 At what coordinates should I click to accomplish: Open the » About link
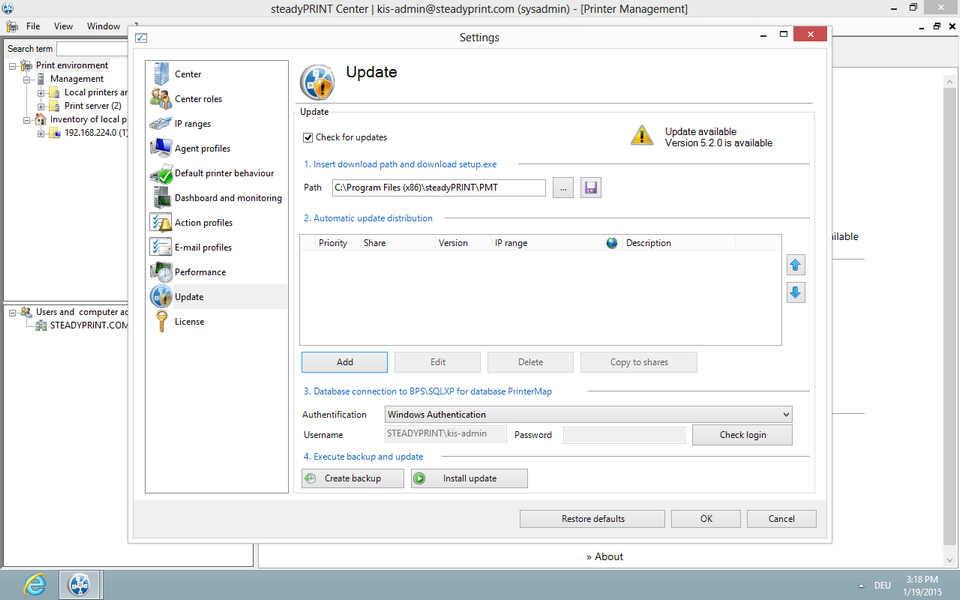click(x=604, y=557)
